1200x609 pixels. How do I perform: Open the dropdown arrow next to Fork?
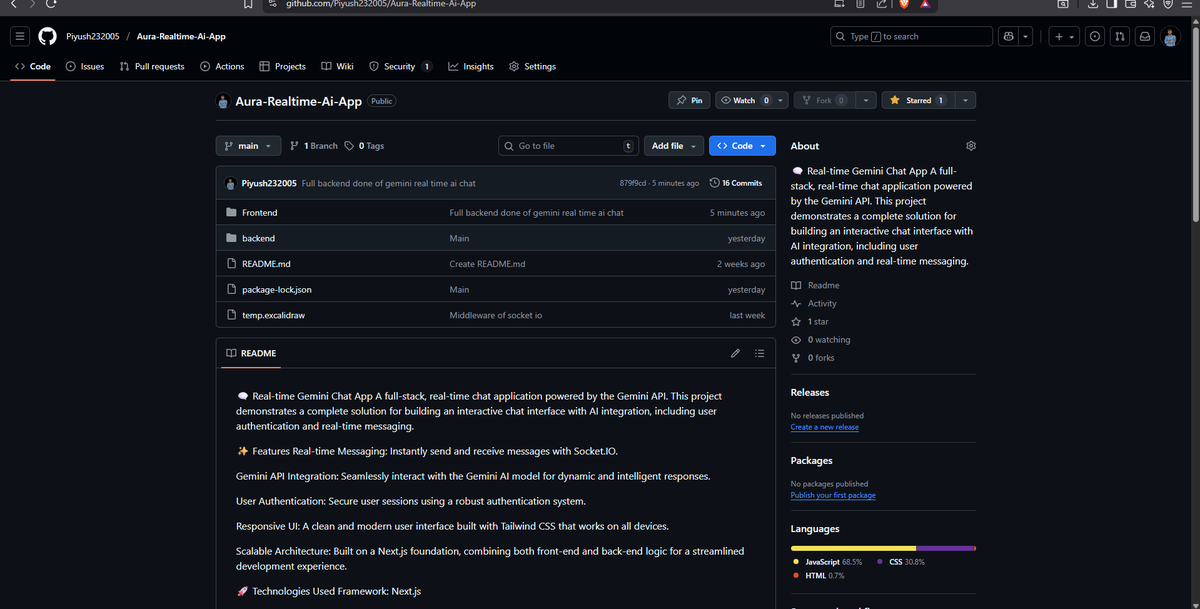865,100
